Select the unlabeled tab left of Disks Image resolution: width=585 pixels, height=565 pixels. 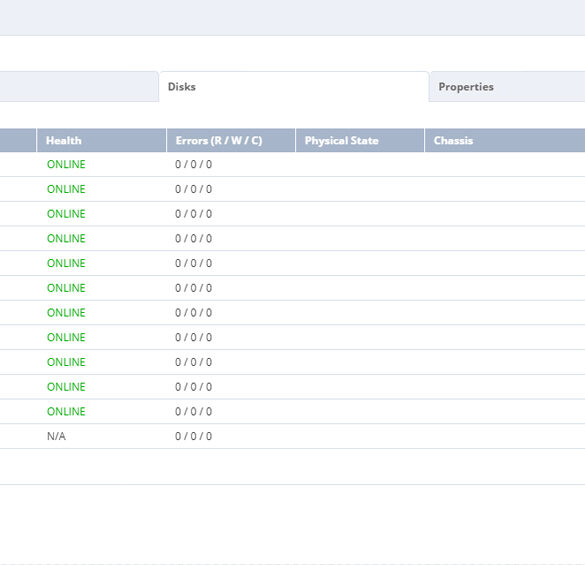pyautogui.click(x=79, y=87)
